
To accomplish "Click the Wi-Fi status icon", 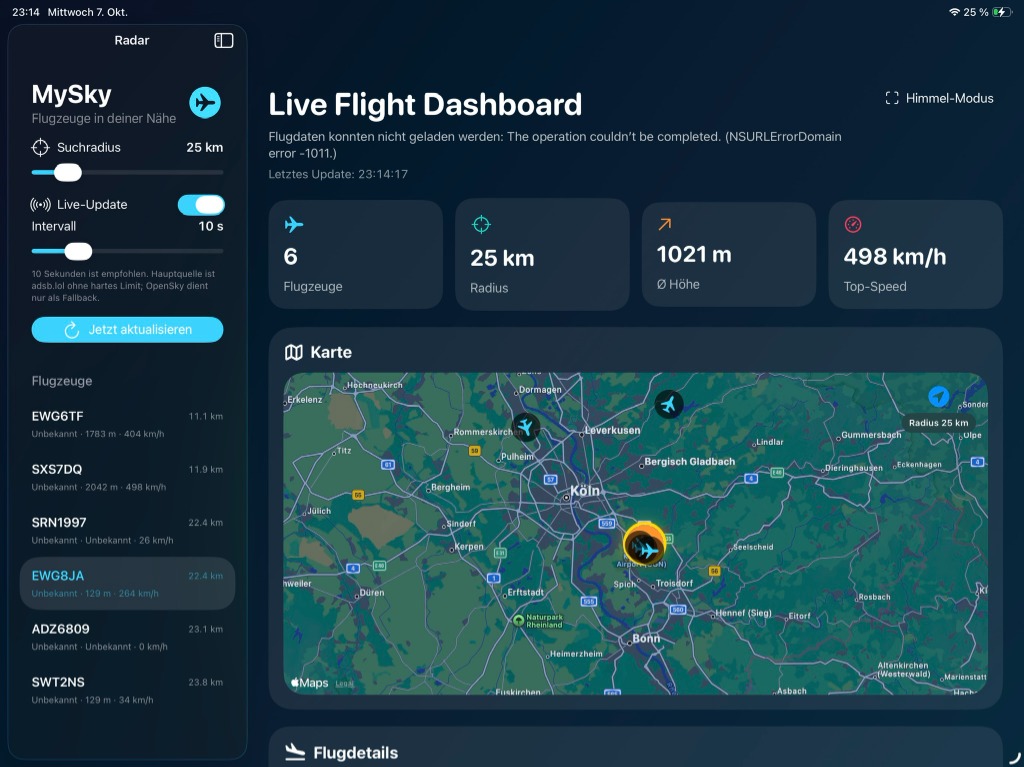I will [x=954, y=12].
